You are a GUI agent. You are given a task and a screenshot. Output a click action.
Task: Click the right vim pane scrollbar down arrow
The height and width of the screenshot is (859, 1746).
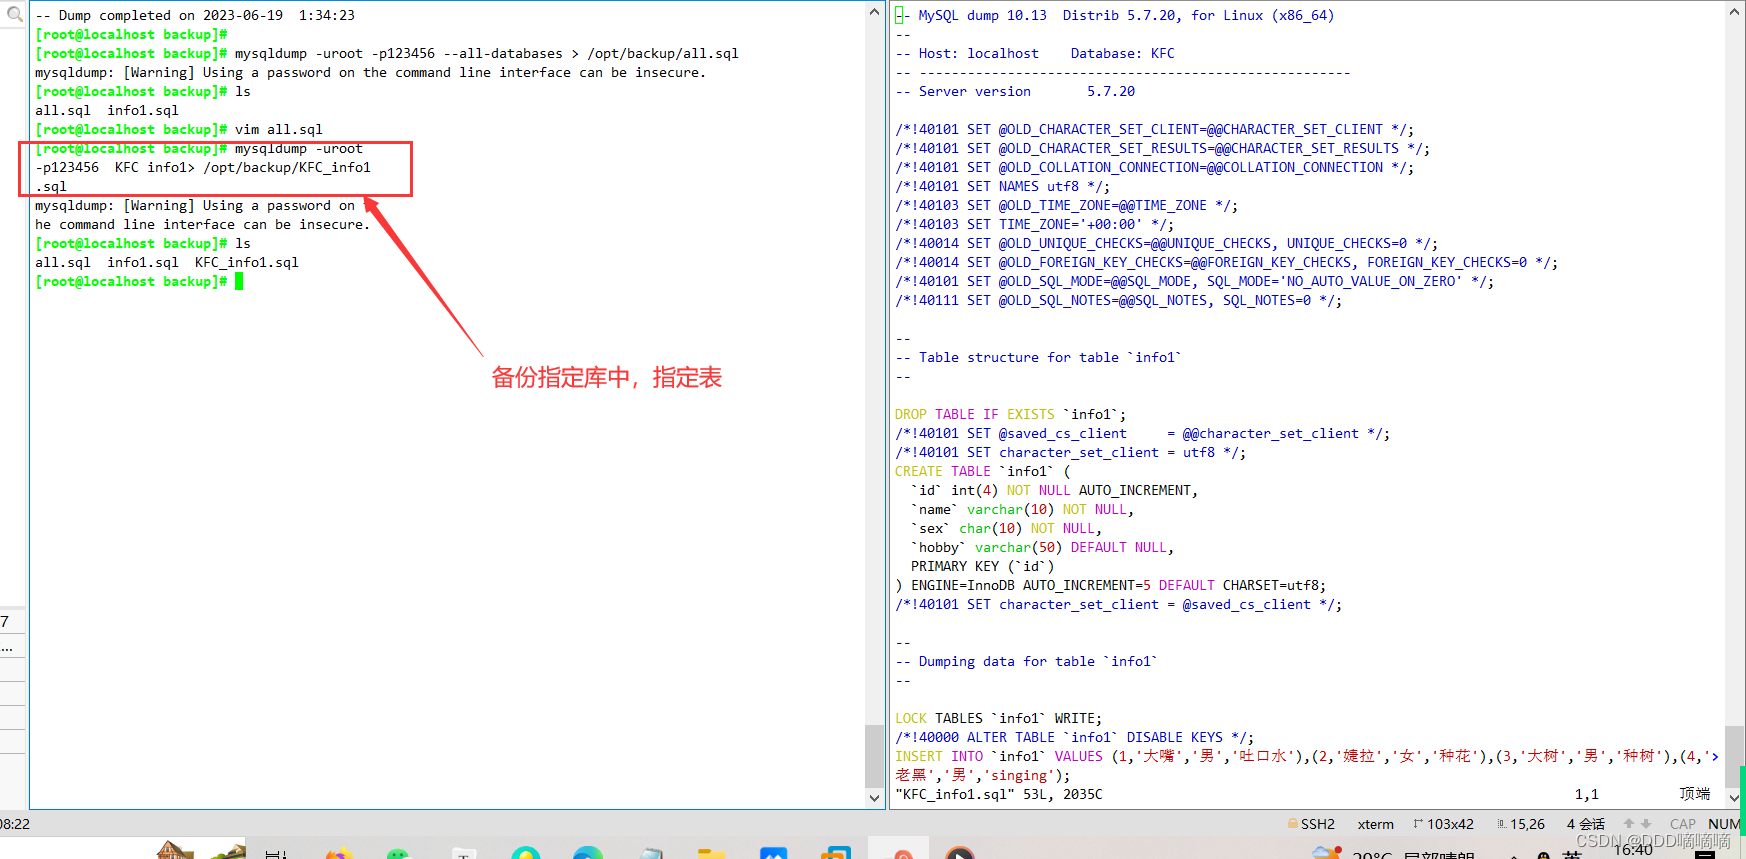[x=1735, y=798]
